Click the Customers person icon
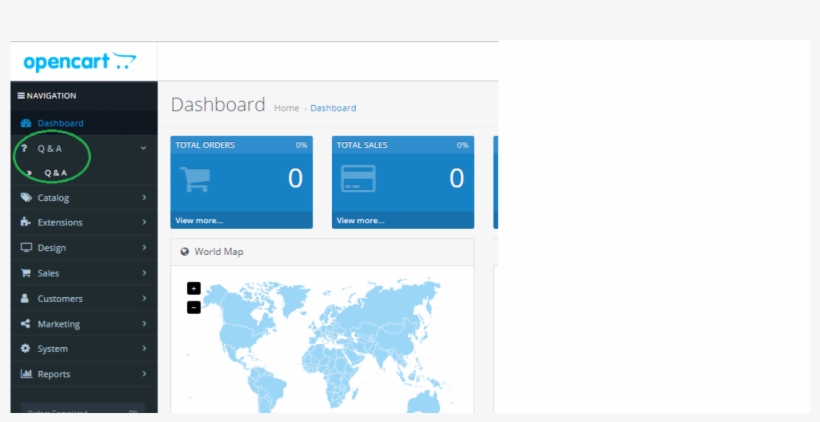 [x=26, y=299]
